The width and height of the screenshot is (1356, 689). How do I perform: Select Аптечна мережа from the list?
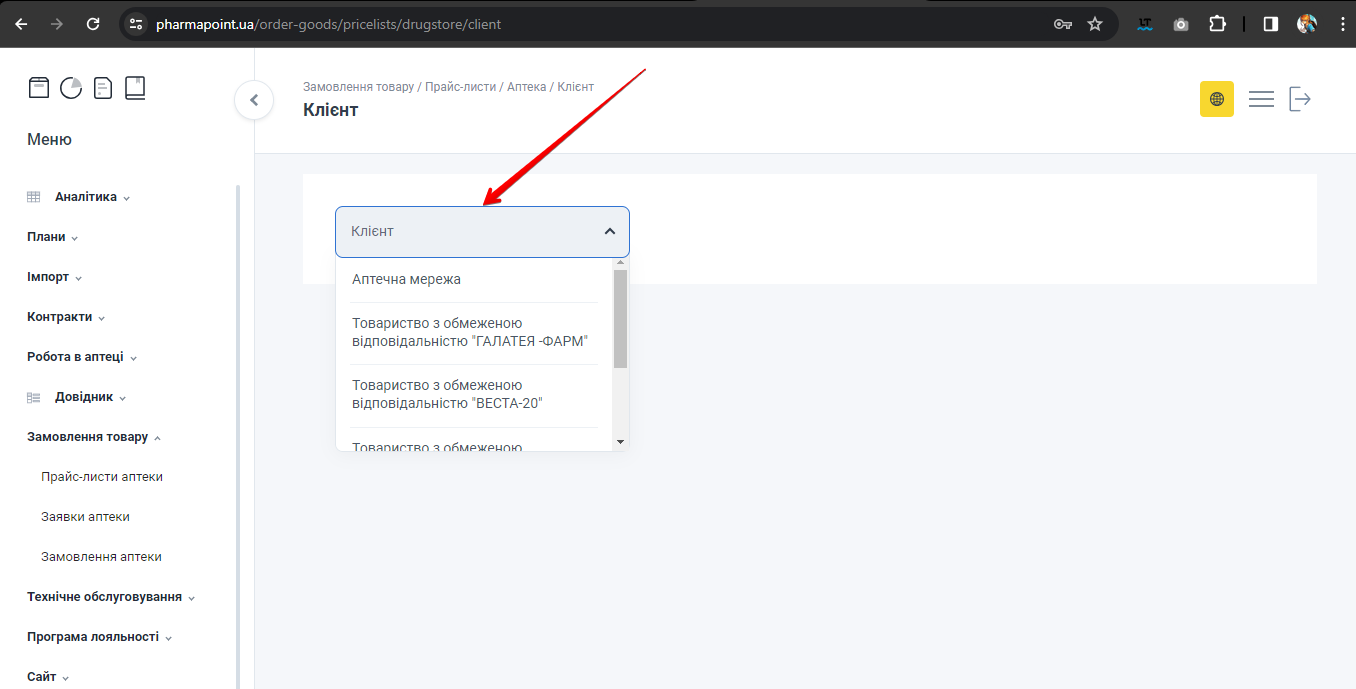pyautogui.click(x=406, y=279)
